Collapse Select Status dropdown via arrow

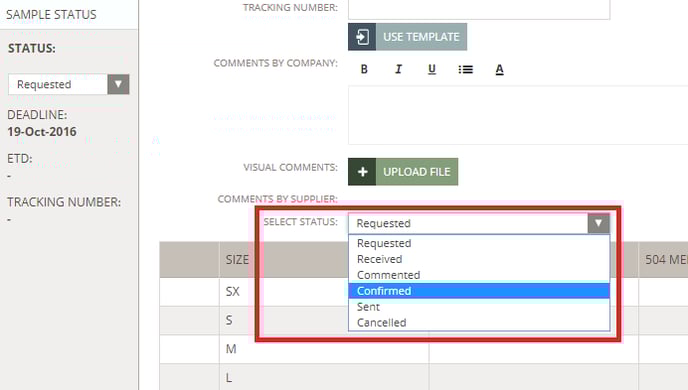tap(598, 223)
